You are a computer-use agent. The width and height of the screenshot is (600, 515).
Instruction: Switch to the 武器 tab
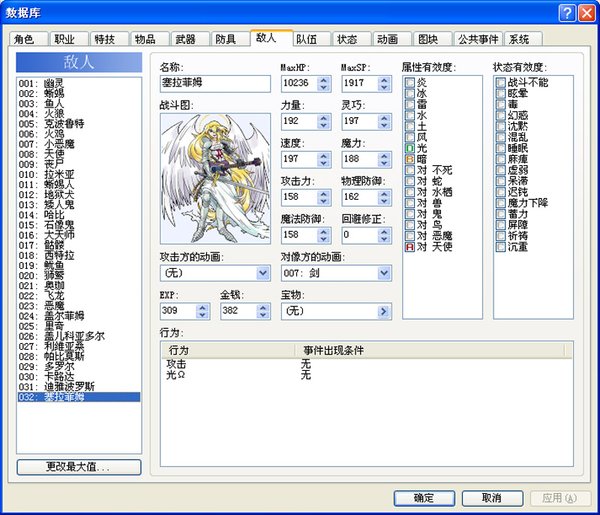pyautogui.click(x=186, y=39)
